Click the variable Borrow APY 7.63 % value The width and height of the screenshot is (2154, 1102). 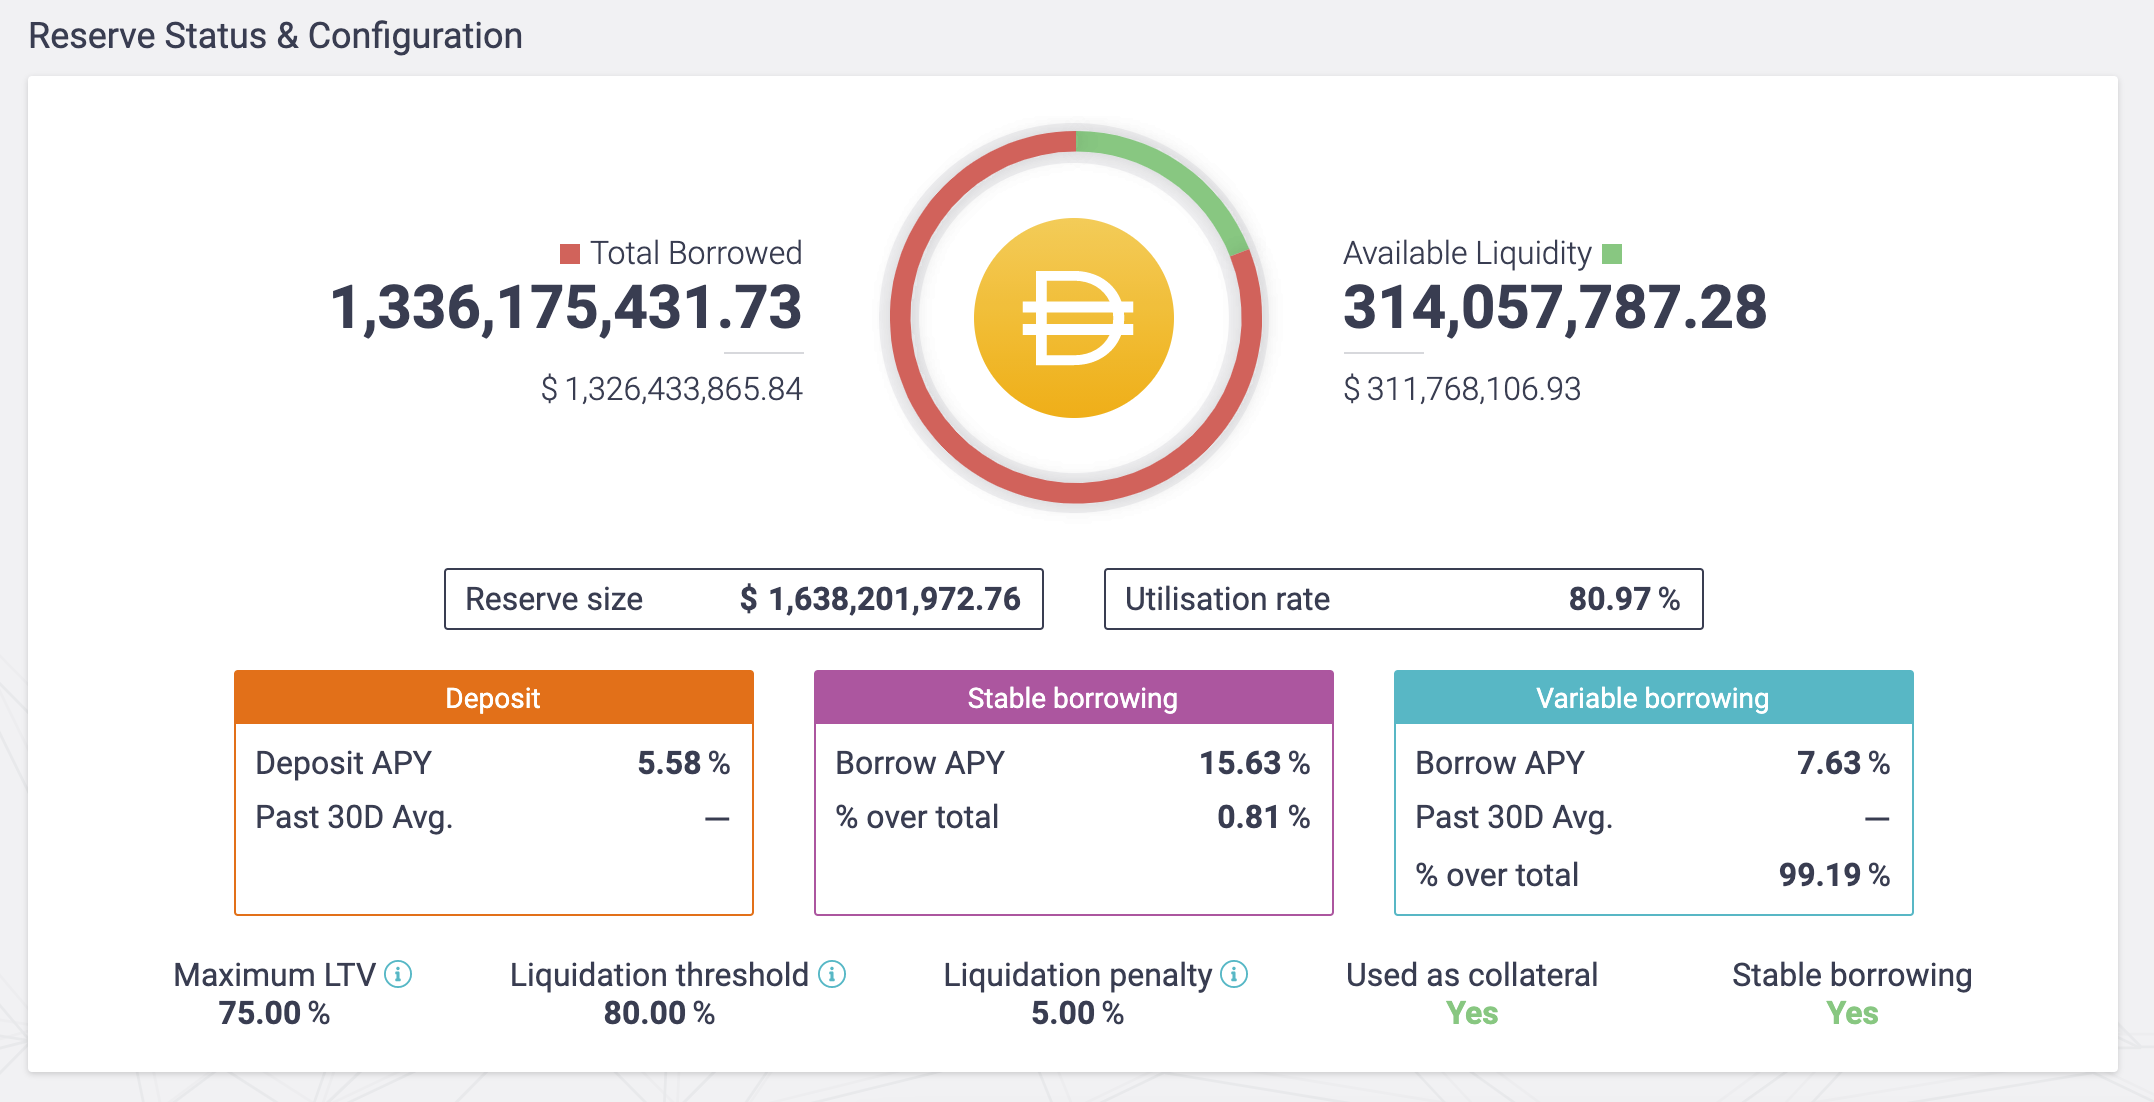[x=1843, y=763]
